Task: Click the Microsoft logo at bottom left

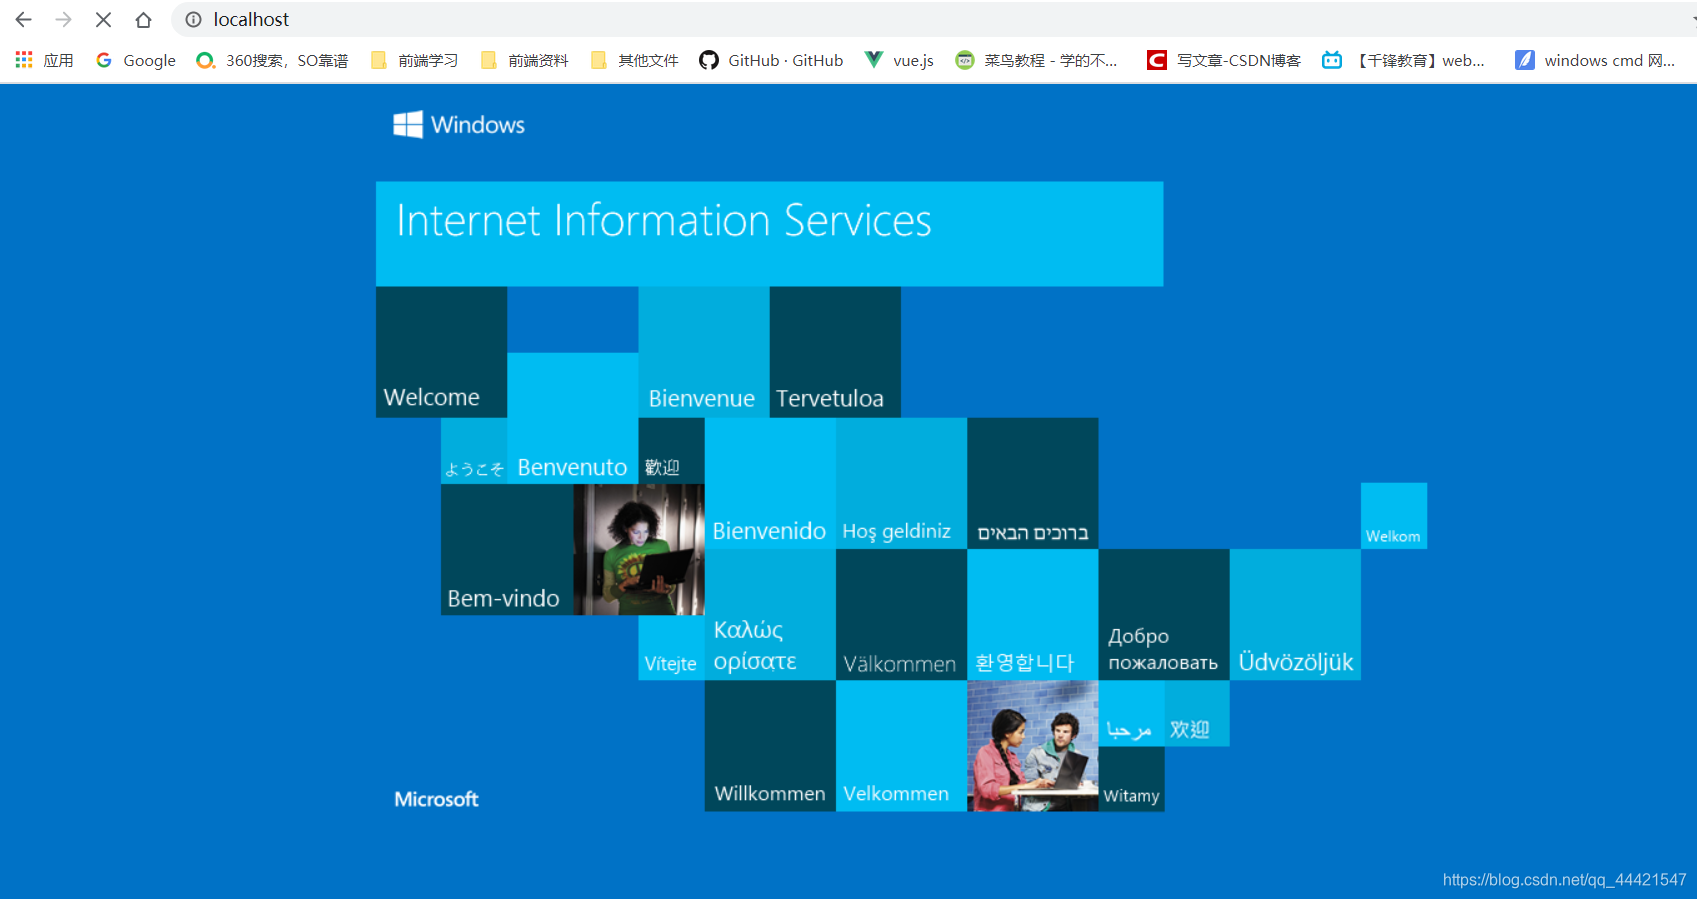Action: [436, 799]
